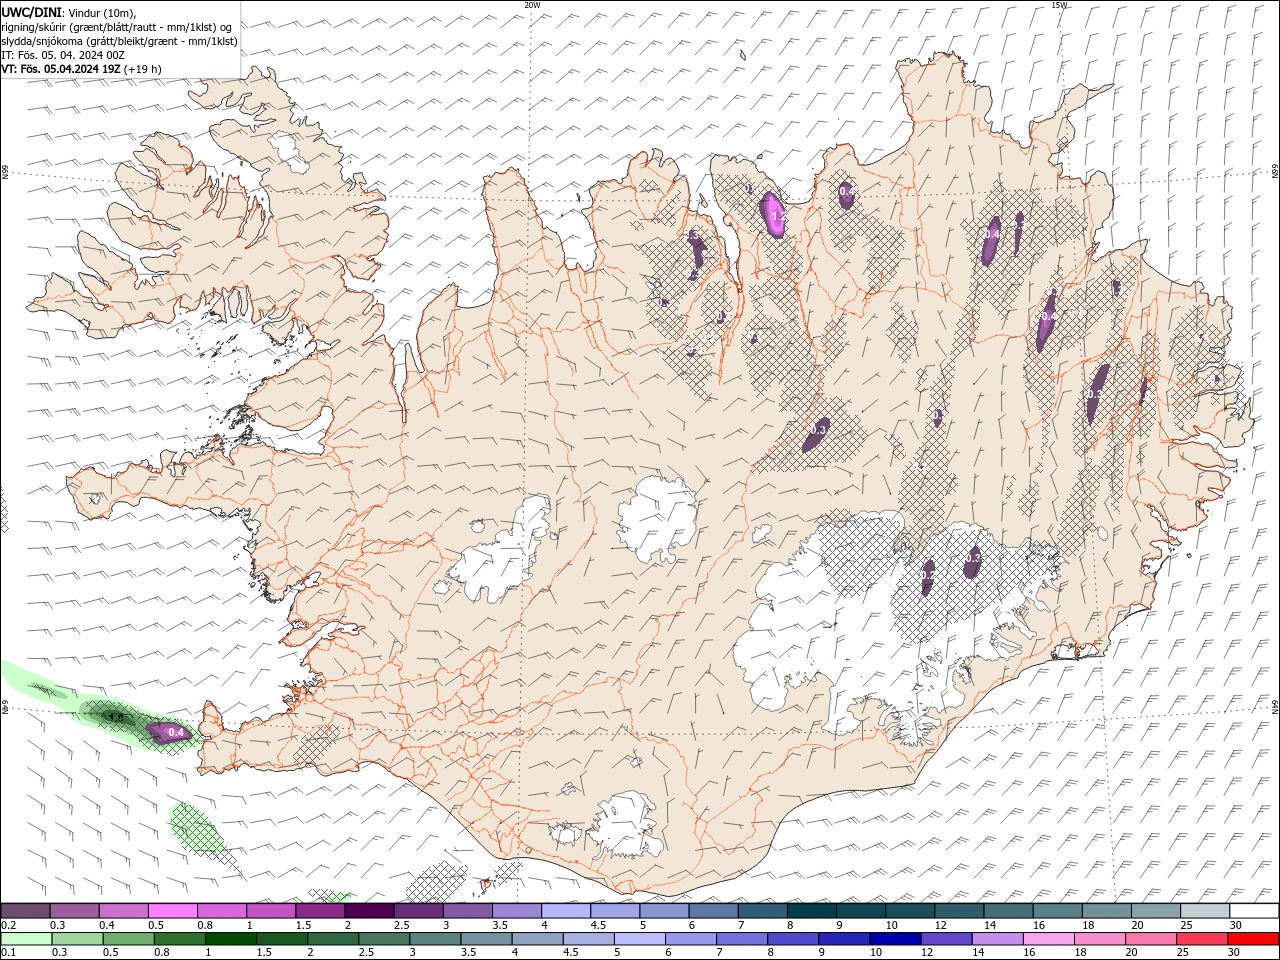Pick the deep blue rain swatch between 10 and 12
Image resolution: width=1280 pixels, height=960 pixels.
pyautogui.click(x=895, y=939)
